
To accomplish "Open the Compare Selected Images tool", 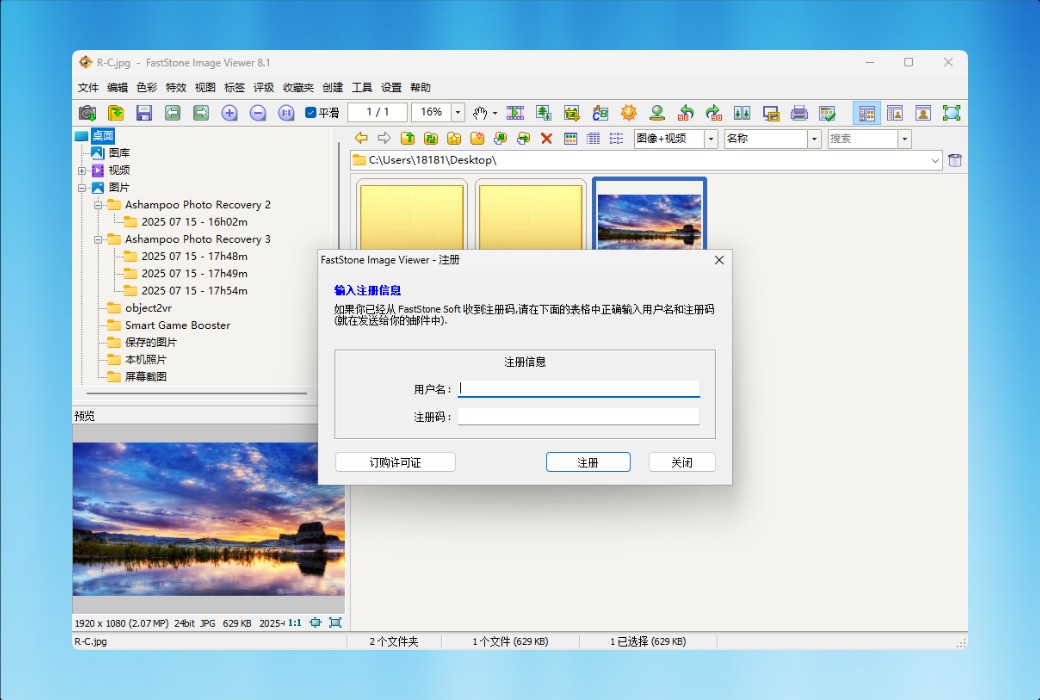I will pos(742,113).
